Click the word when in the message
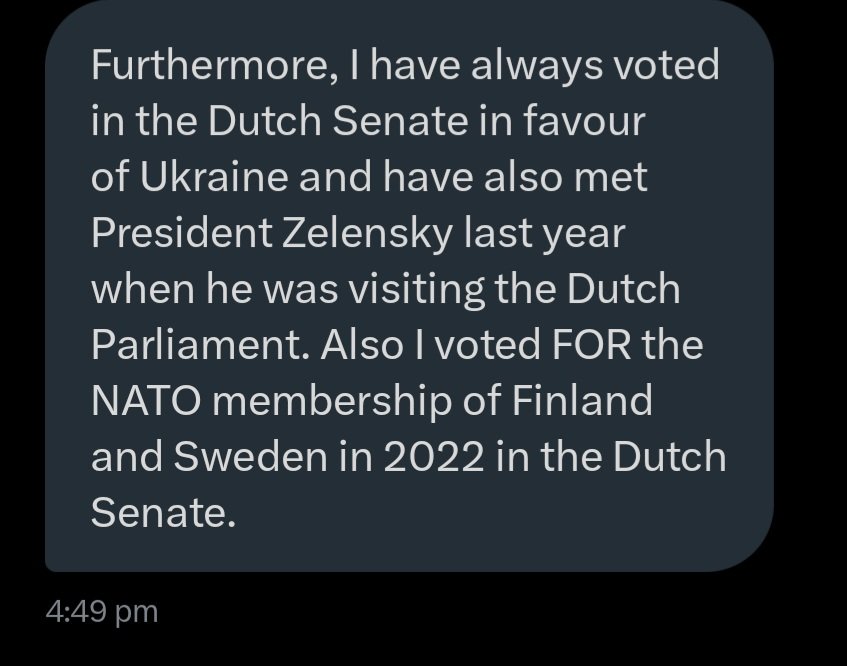847x666 pixels. 143,289
